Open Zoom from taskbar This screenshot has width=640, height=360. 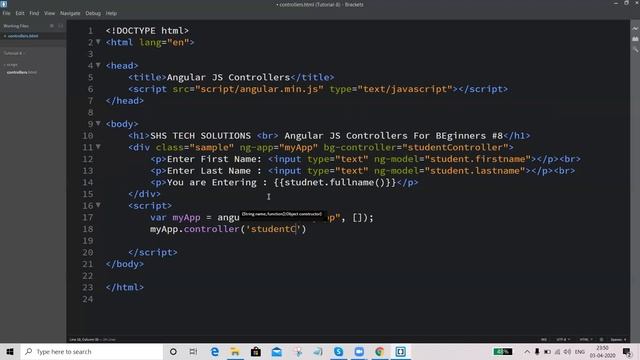tap(359, 351)
